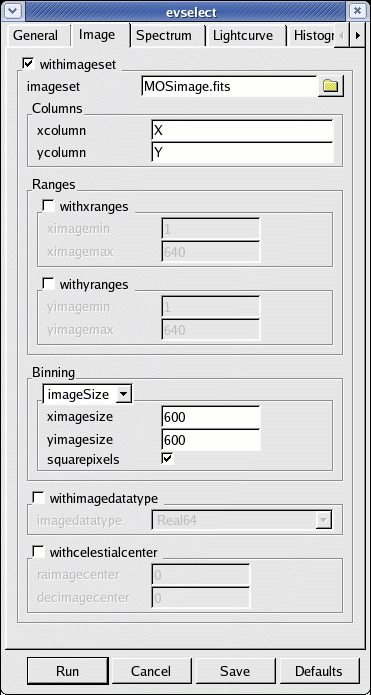
Task: Enable the withyranges checkbox
Action: pyautogui.click(x=47, y=284)
